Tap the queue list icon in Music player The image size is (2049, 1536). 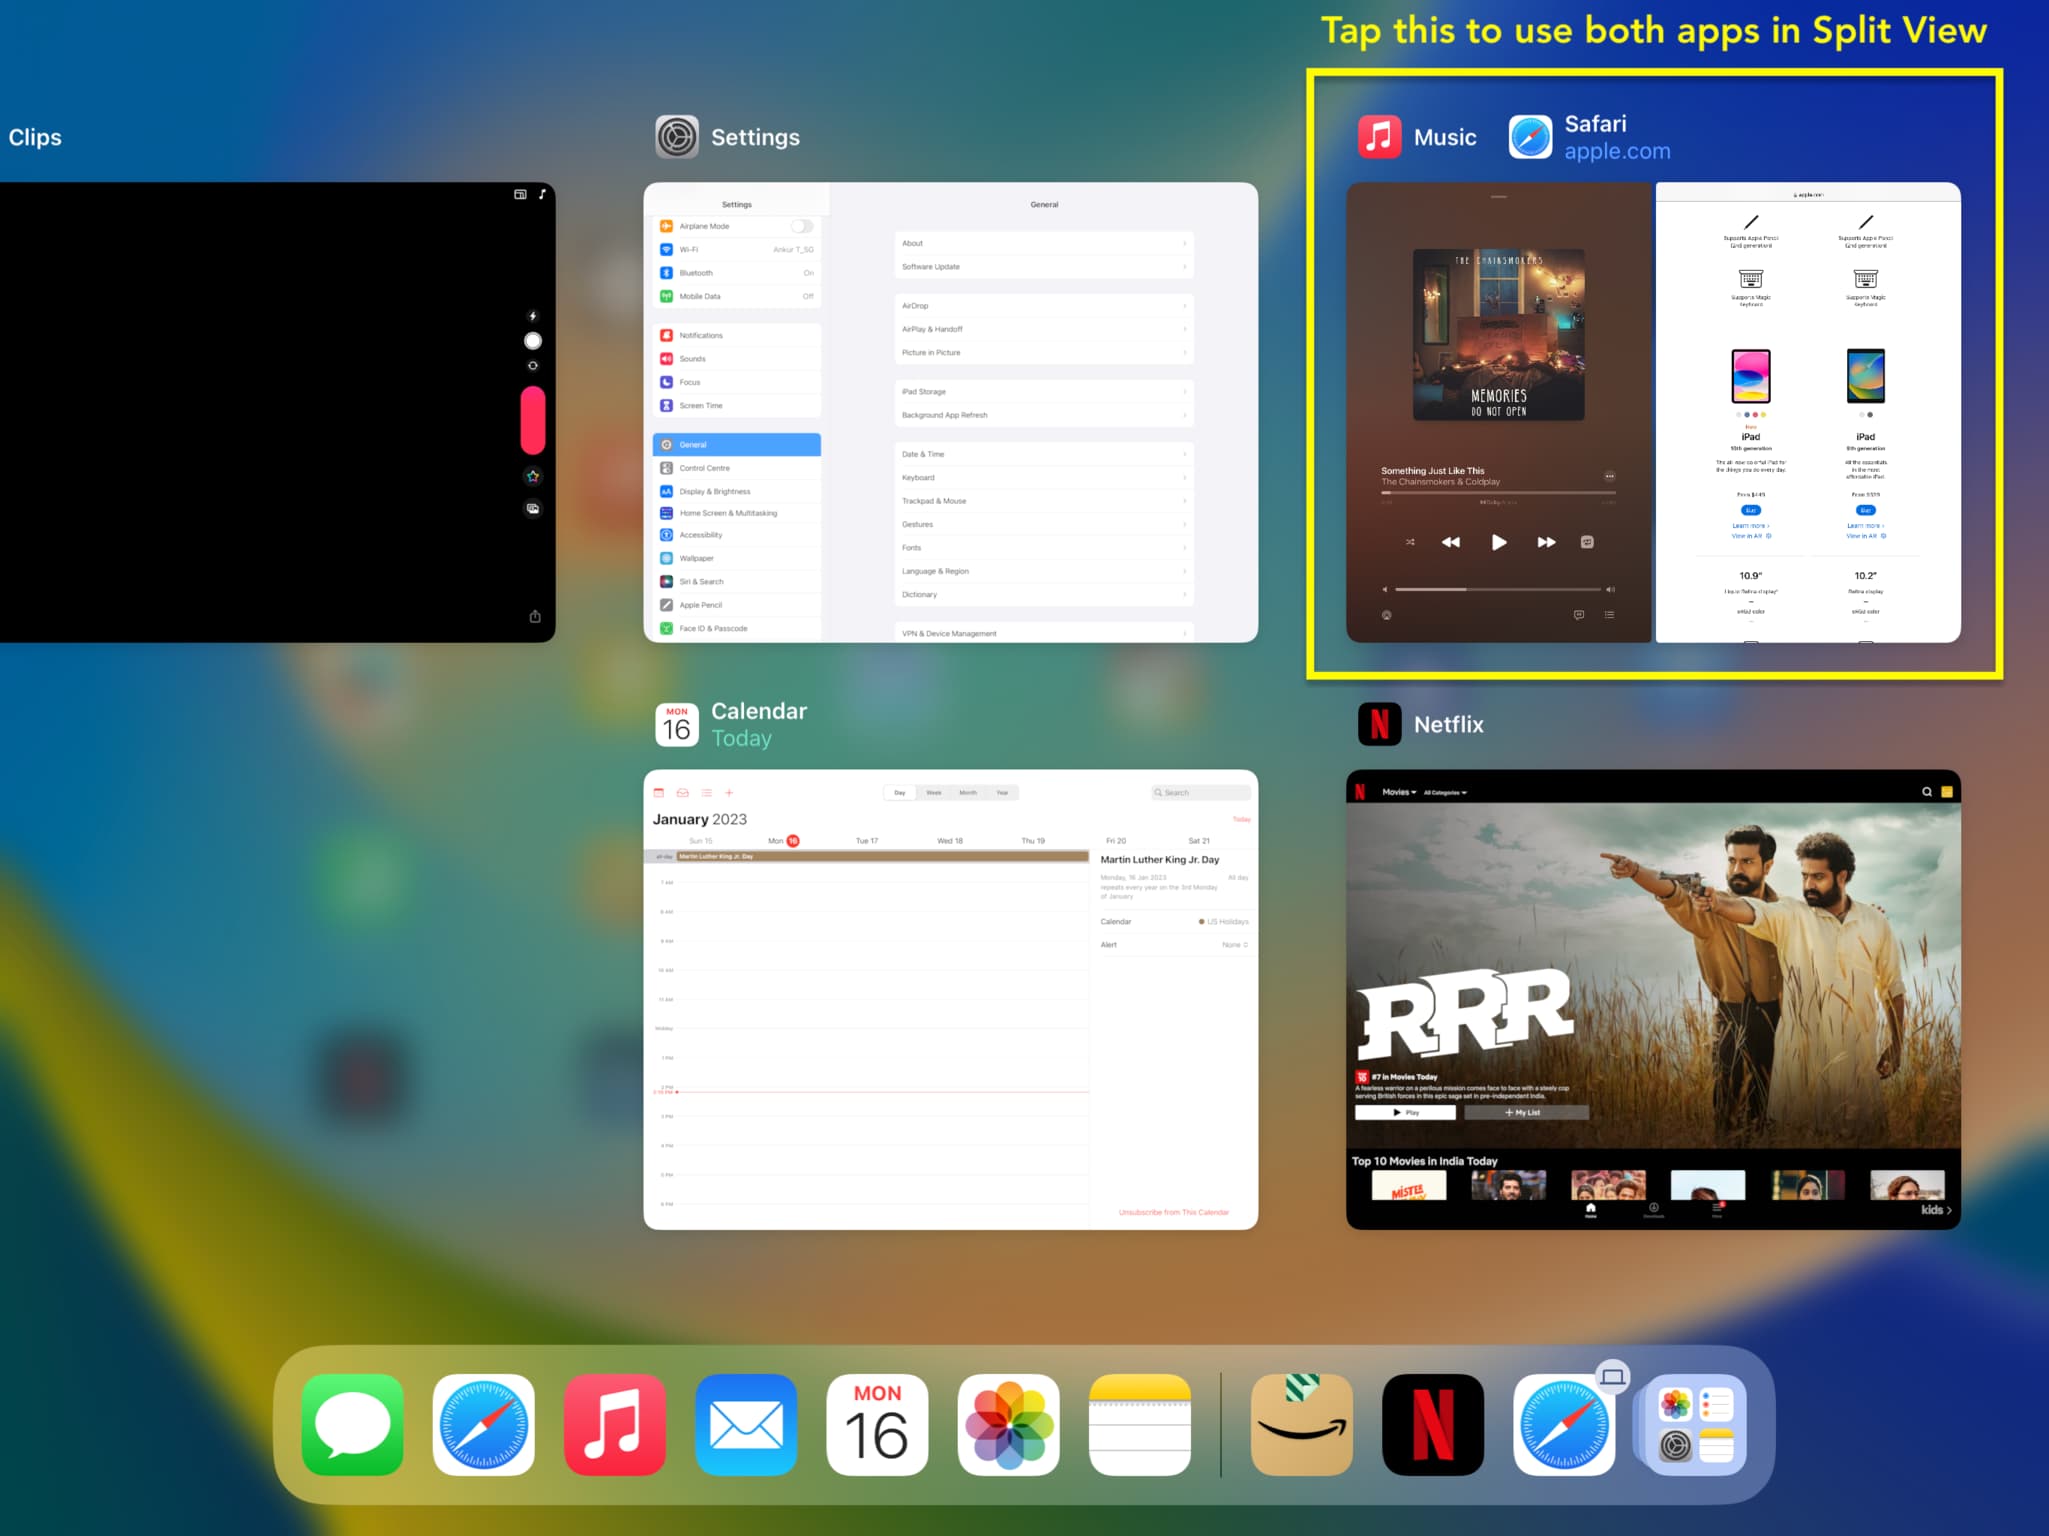tap(1609, 615)
